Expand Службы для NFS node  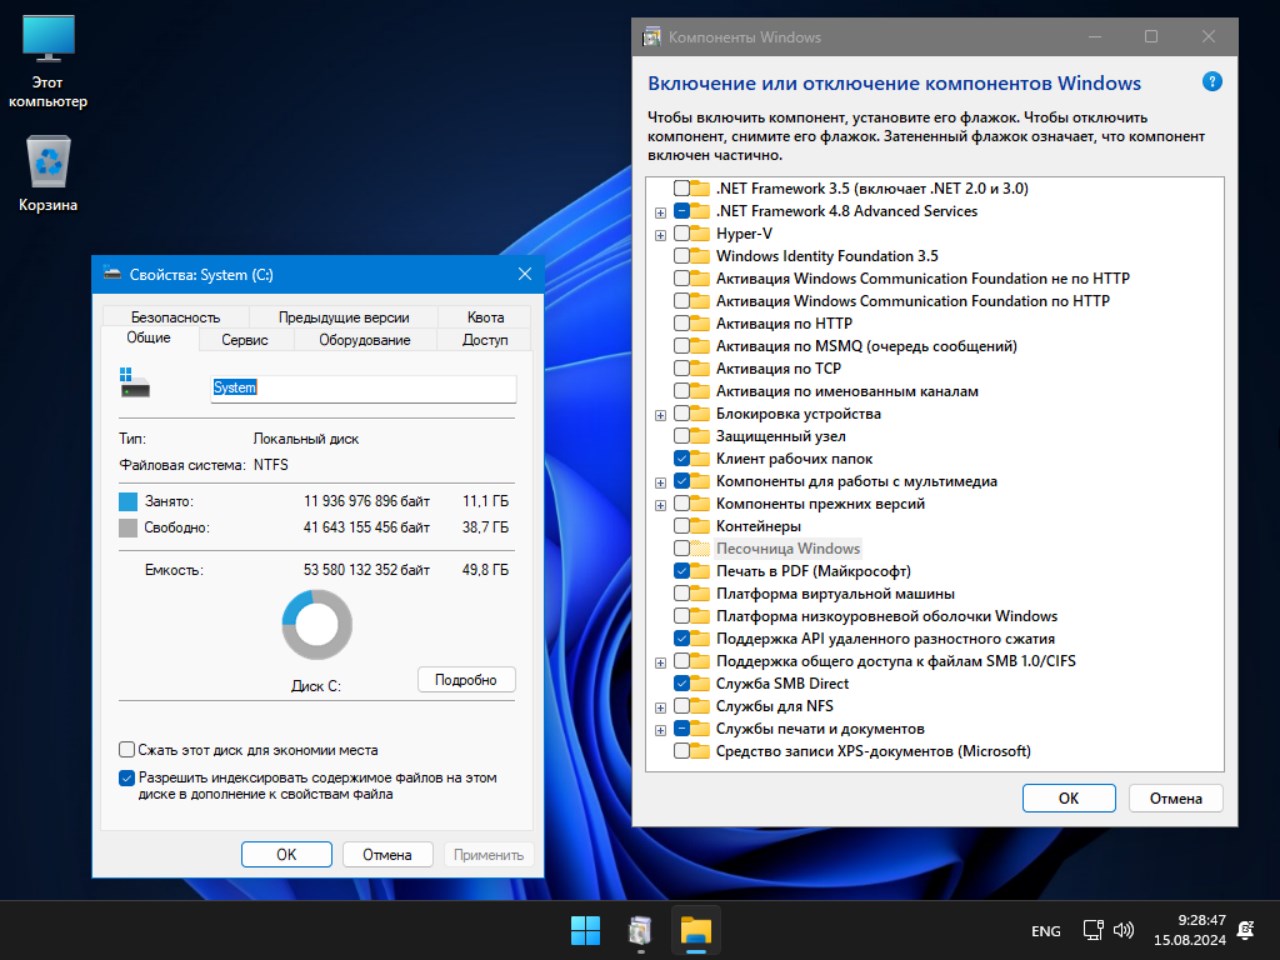pyautogui.click(x=660, y=708)
